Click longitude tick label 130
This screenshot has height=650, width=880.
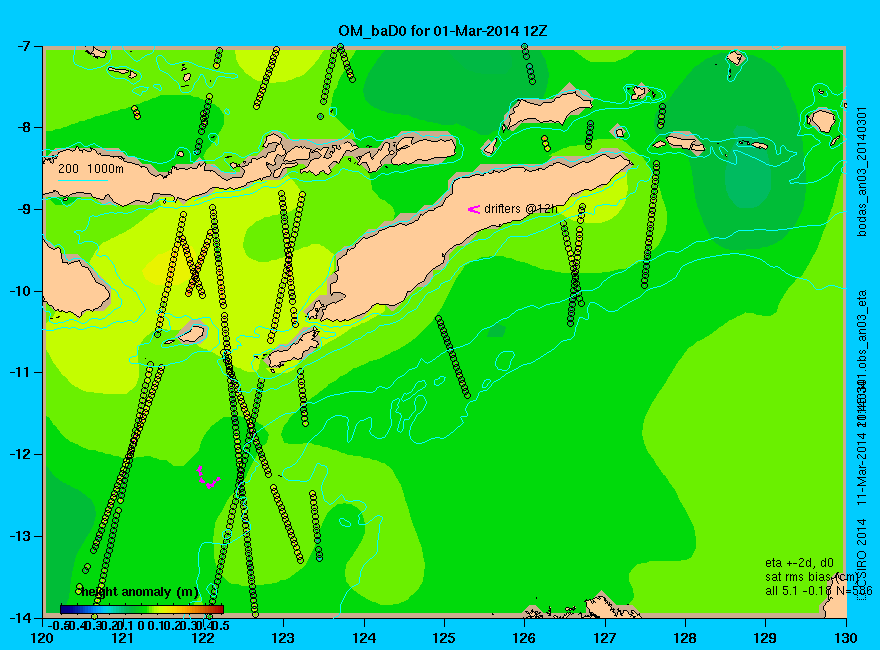pos(846,638)
